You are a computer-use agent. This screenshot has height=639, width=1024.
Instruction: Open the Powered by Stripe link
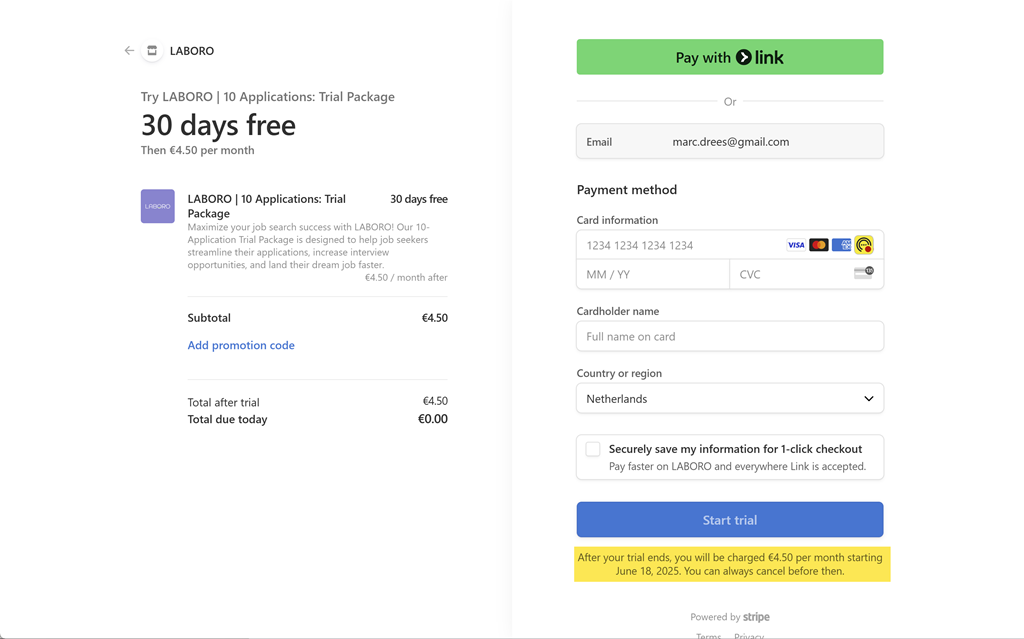point(730,617)
